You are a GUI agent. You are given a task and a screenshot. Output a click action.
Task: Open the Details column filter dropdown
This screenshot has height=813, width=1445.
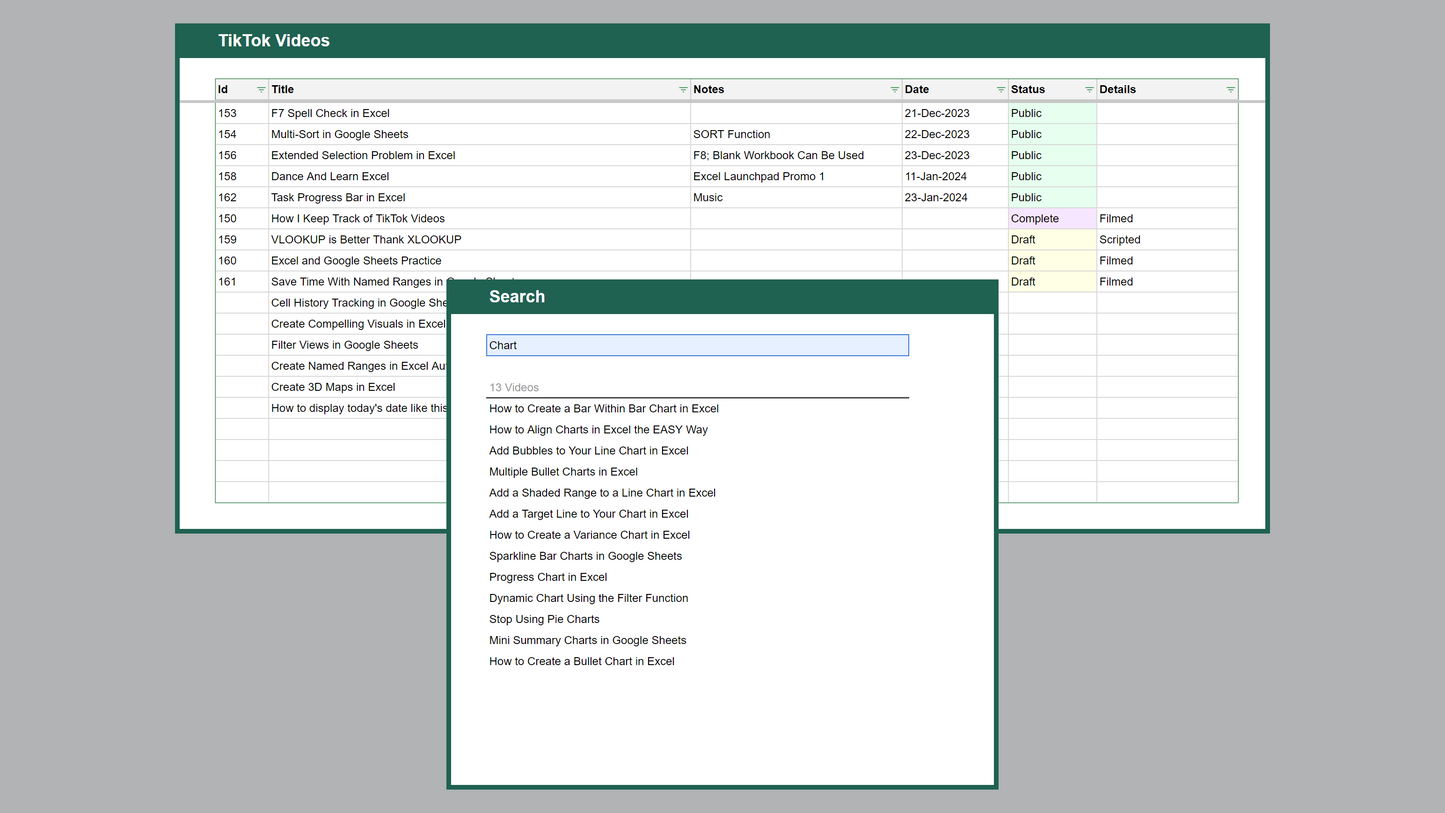tap(1230, 89)
